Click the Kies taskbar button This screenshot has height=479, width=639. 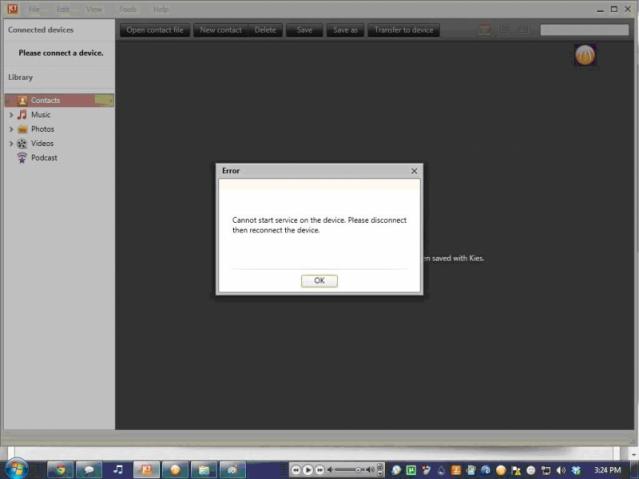tap(146, 470)
